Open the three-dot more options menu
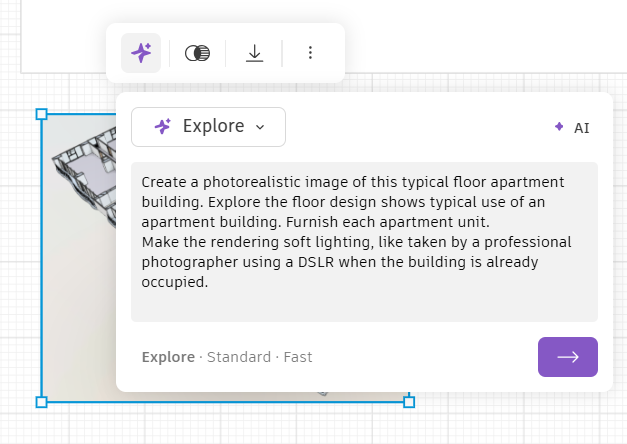 [x=310, y=53]
